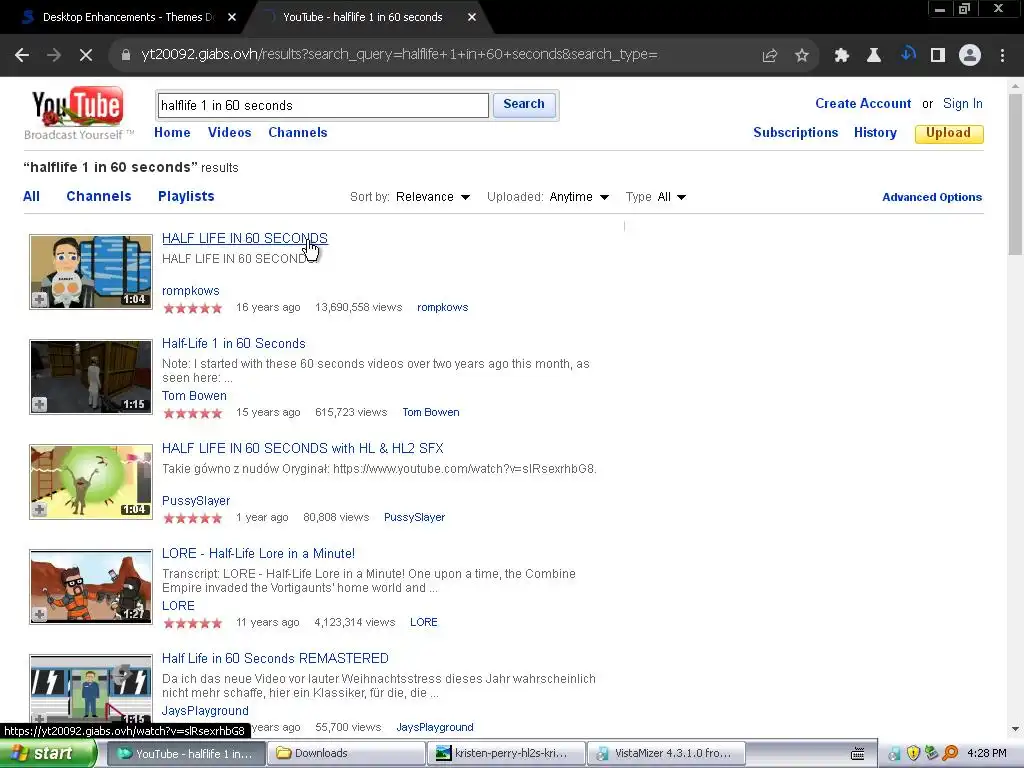Open the Videos navigation link
Viewport: 1024px width, 768px height.
point(229,133)
